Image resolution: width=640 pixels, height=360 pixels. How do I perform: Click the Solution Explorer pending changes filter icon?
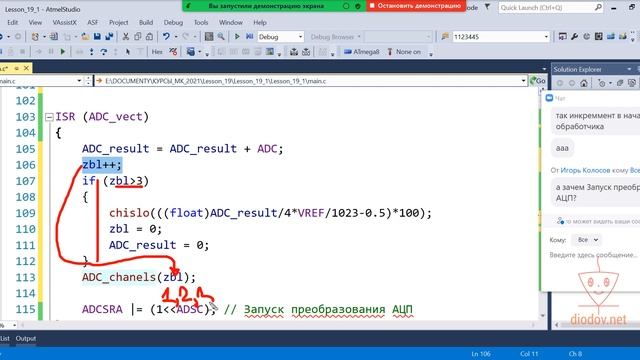(601, 83)
